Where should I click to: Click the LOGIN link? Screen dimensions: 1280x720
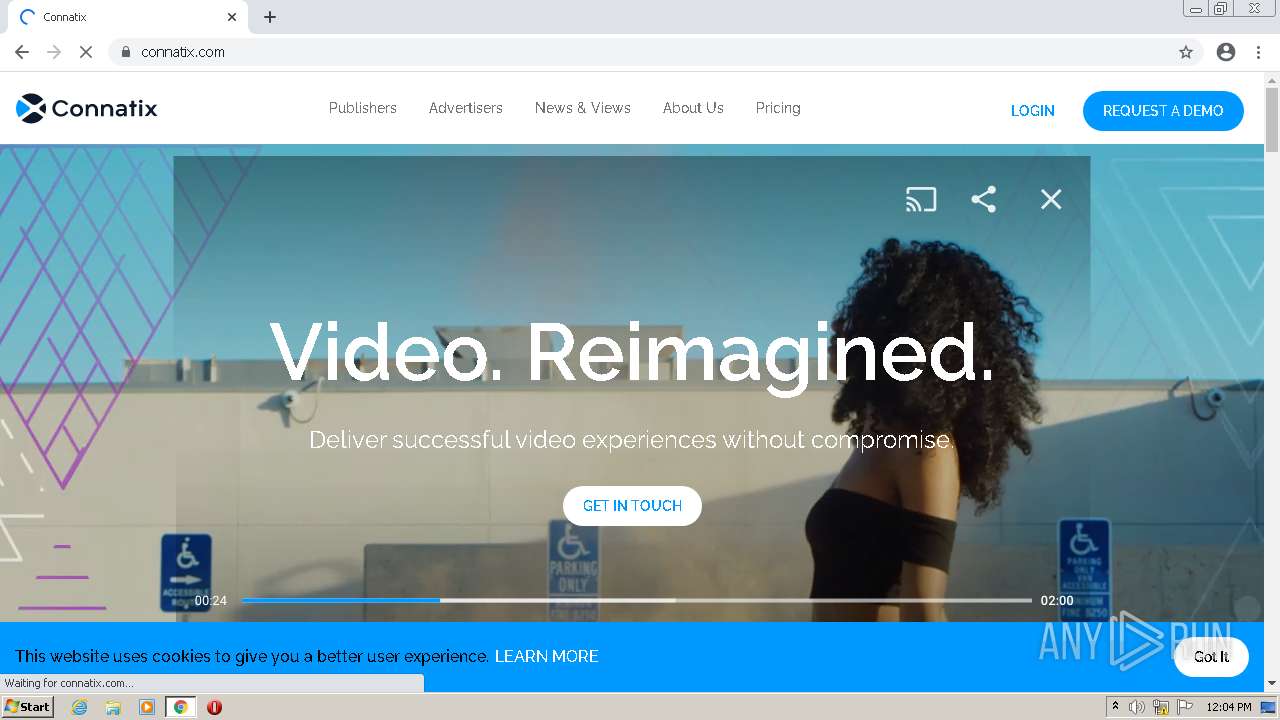[1033, 111]
